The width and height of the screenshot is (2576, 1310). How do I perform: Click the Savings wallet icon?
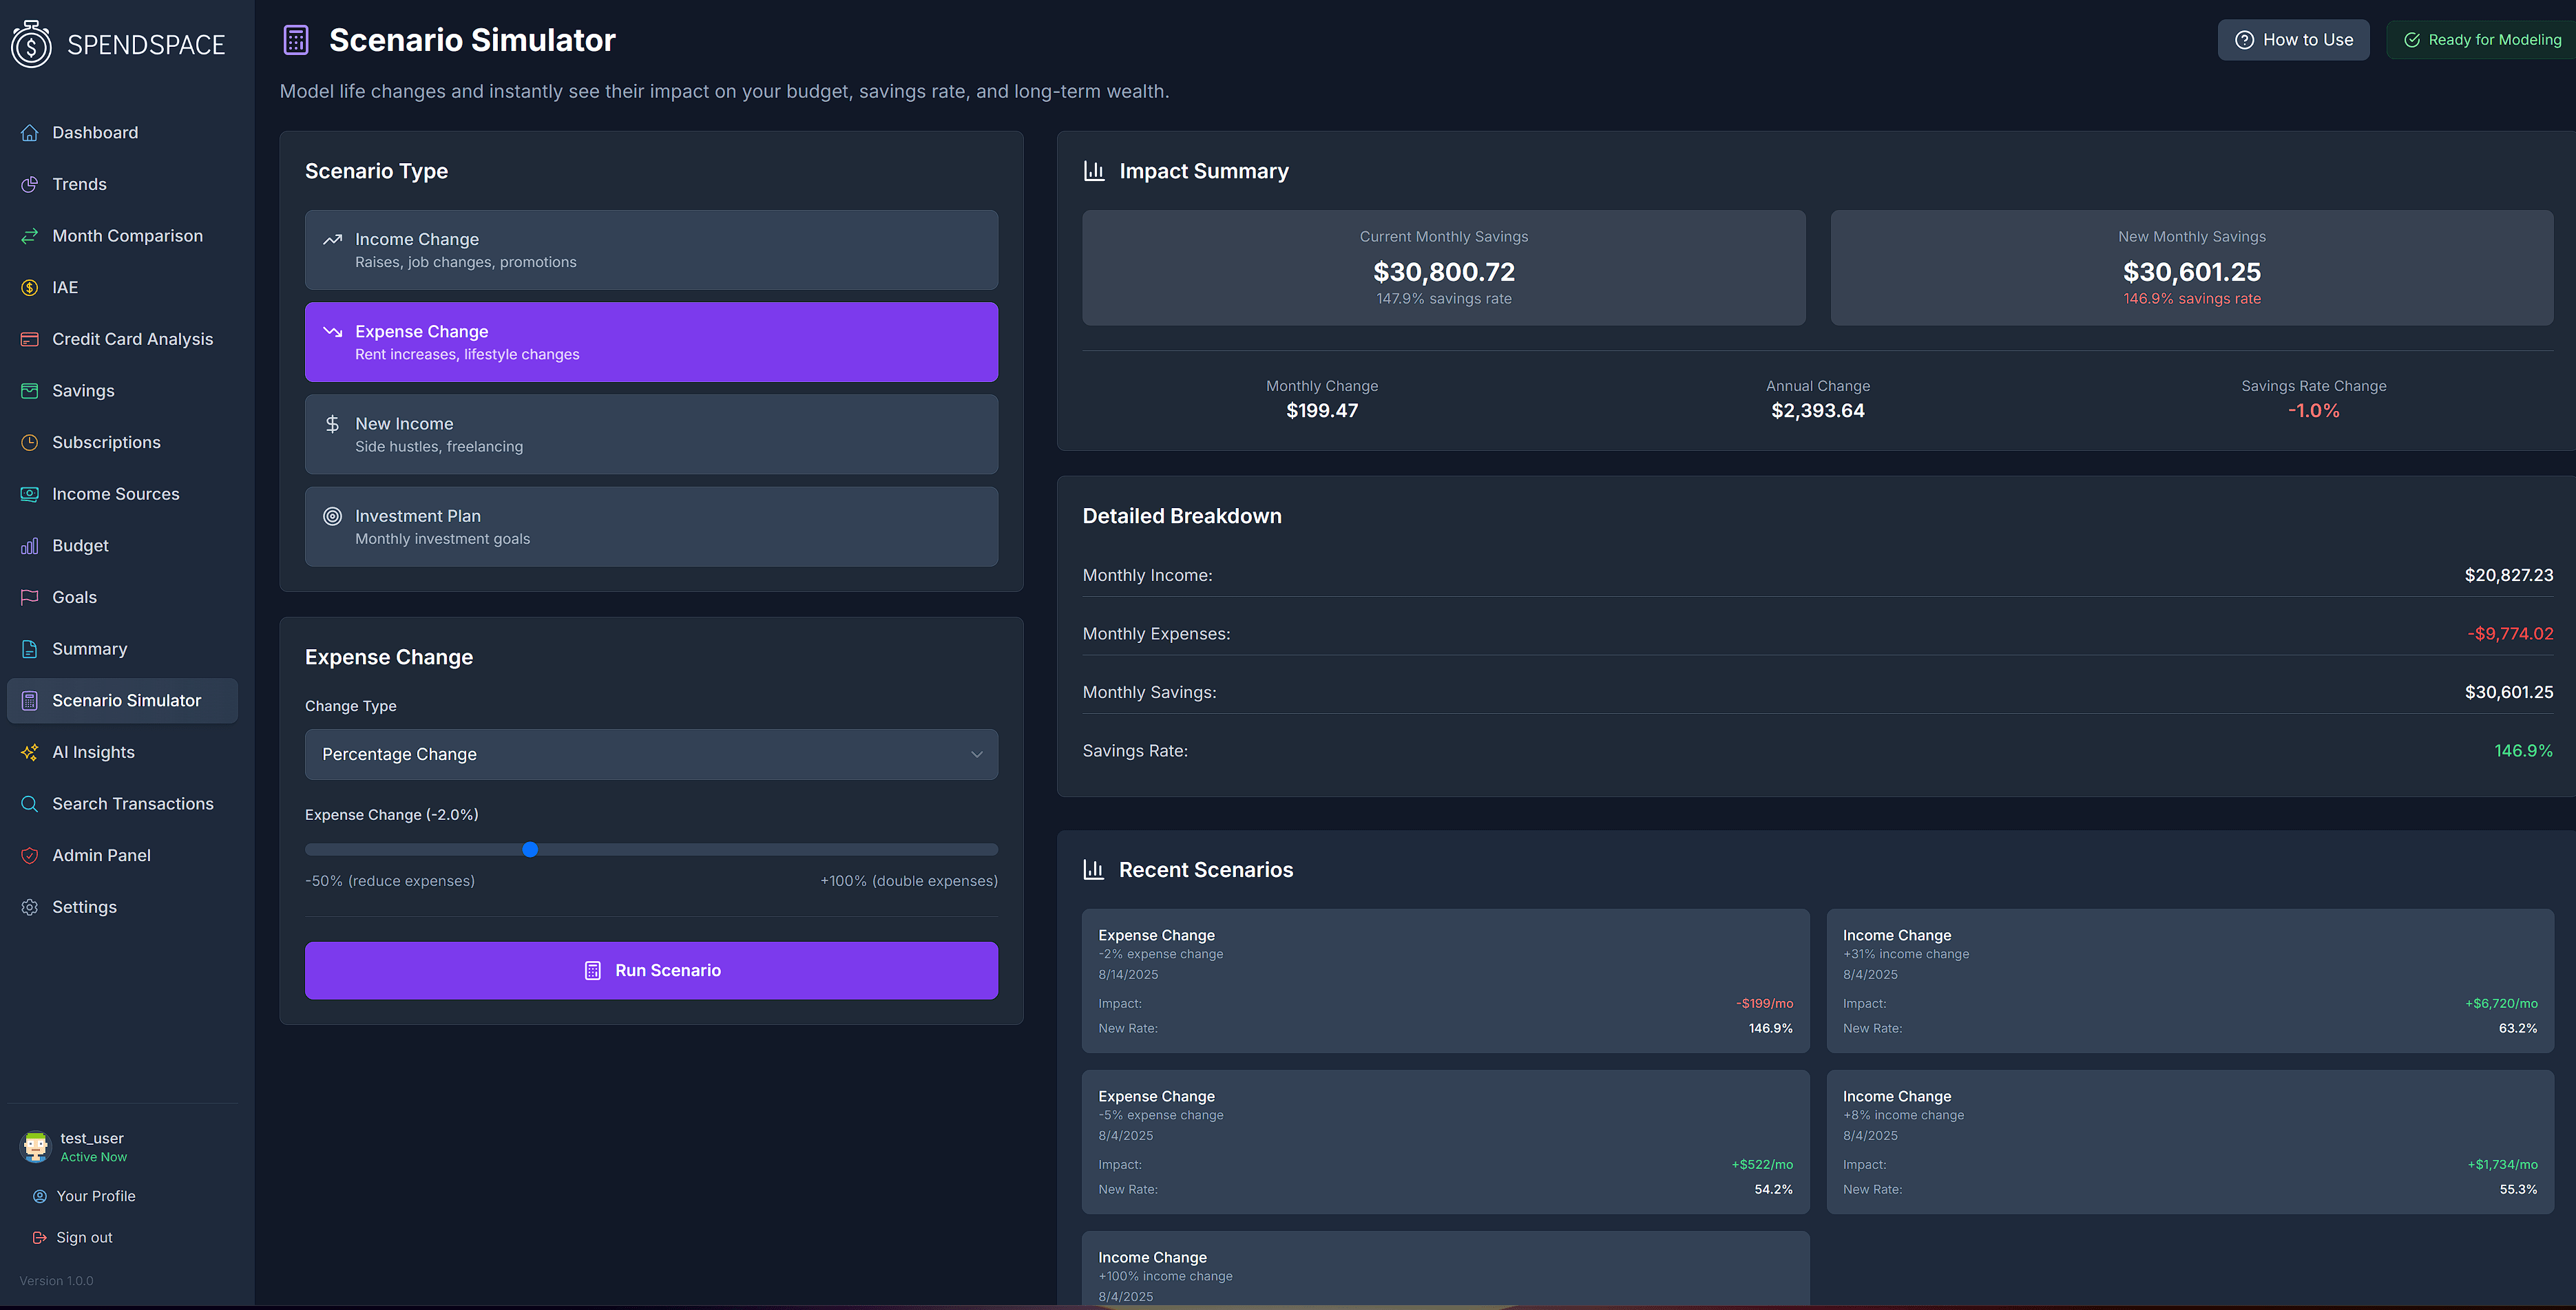click(x=30, y=391)
